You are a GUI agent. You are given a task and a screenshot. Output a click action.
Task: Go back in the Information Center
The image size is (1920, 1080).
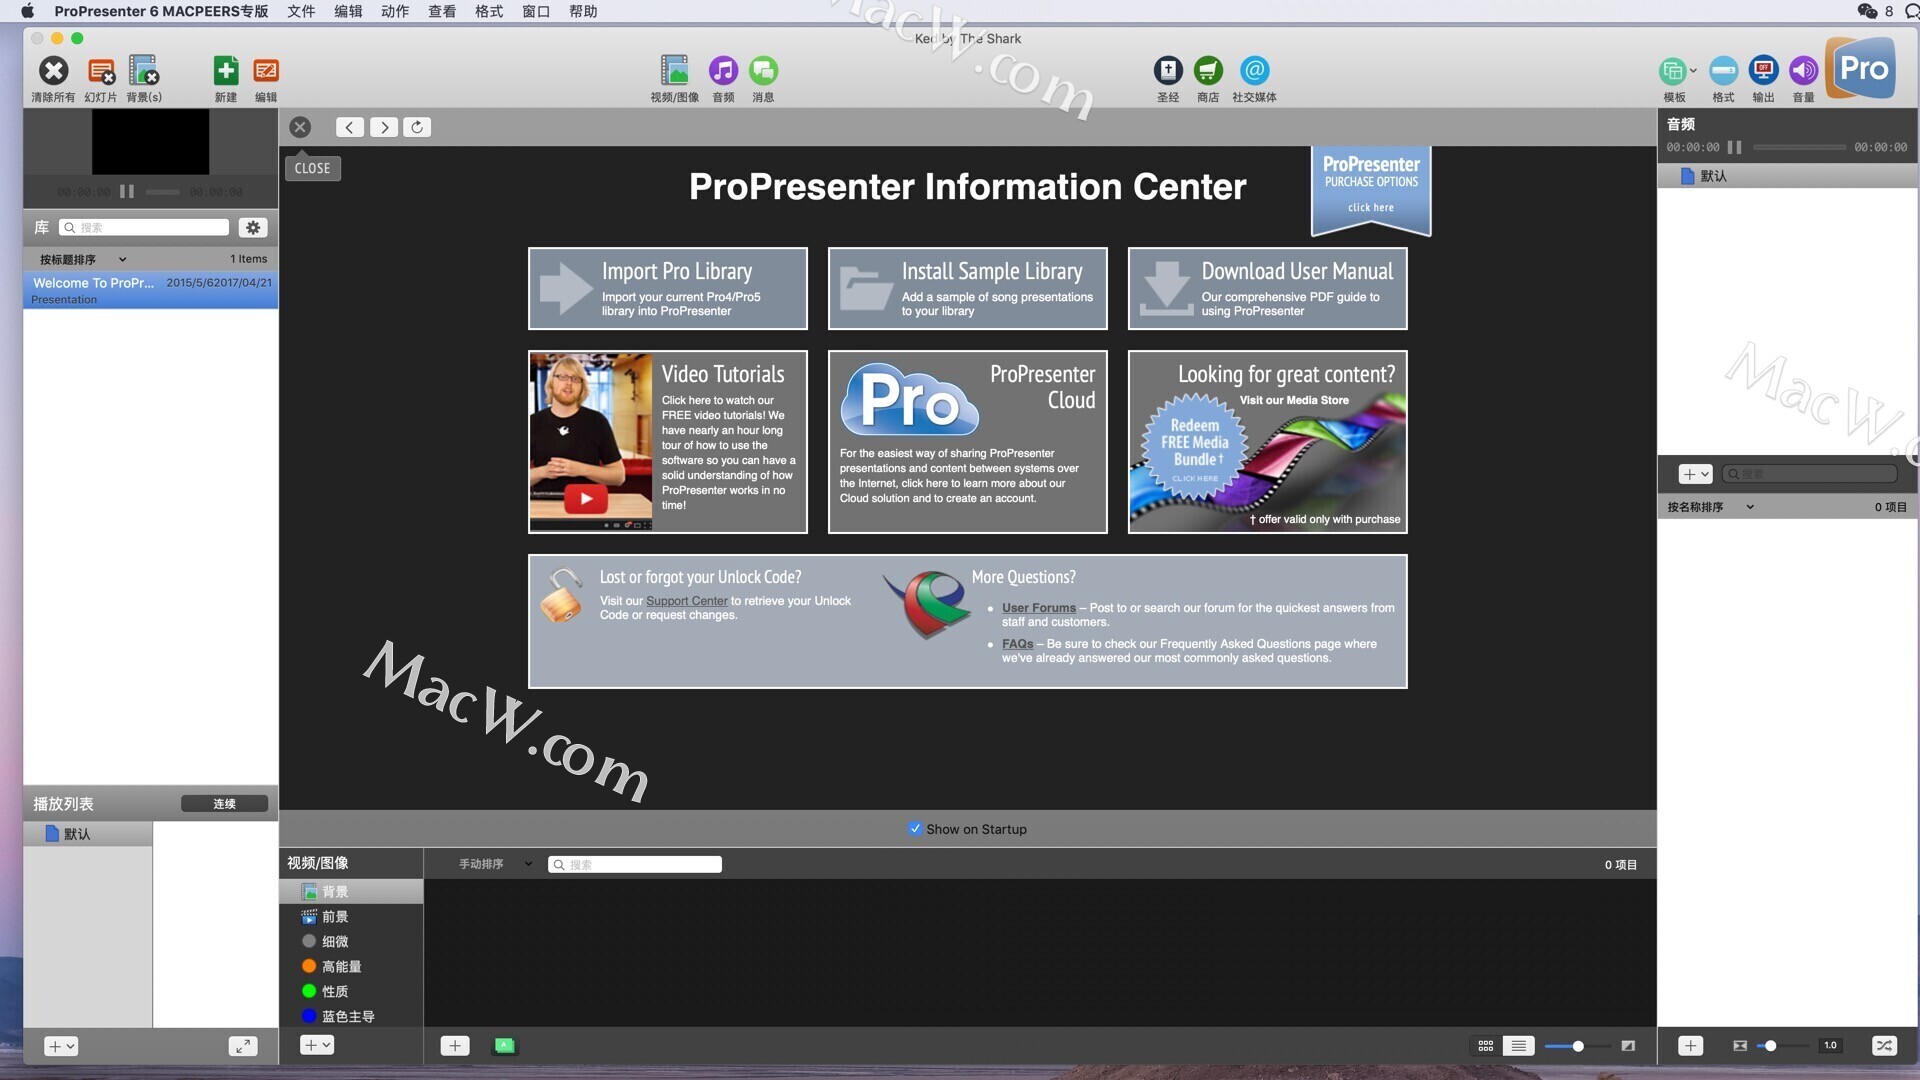coord(349,127)
